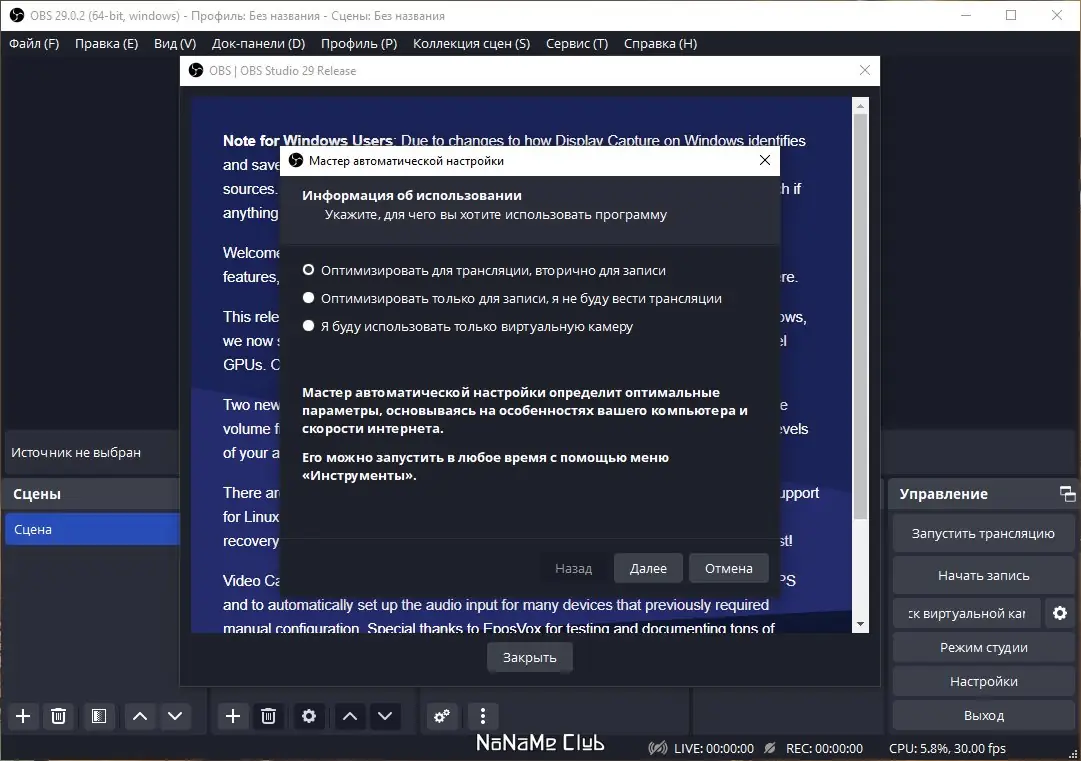Click Запустить трансляцию button
The height and width of the screenshot is (761, 1081).
(983, 534)
